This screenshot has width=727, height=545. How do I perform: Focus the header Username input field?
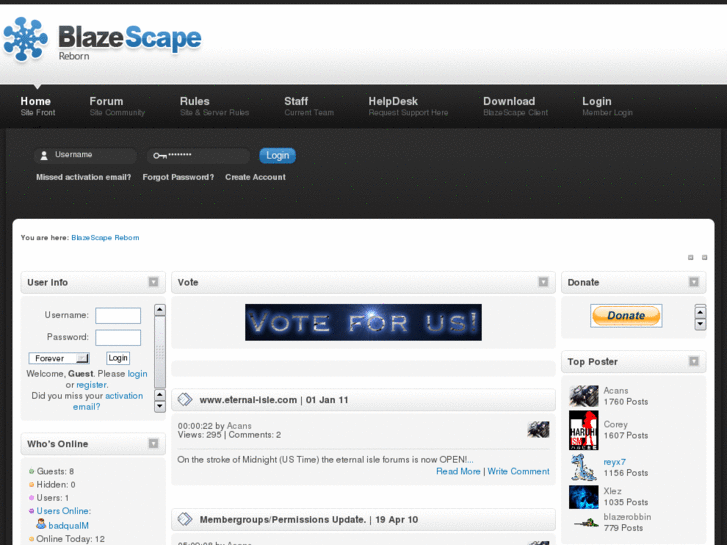pos(85,155)
